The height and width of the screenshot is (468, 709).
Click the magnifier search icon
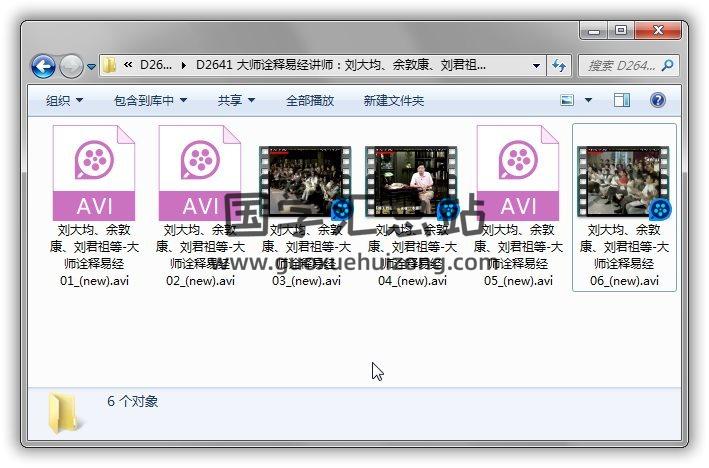[667, 66]
